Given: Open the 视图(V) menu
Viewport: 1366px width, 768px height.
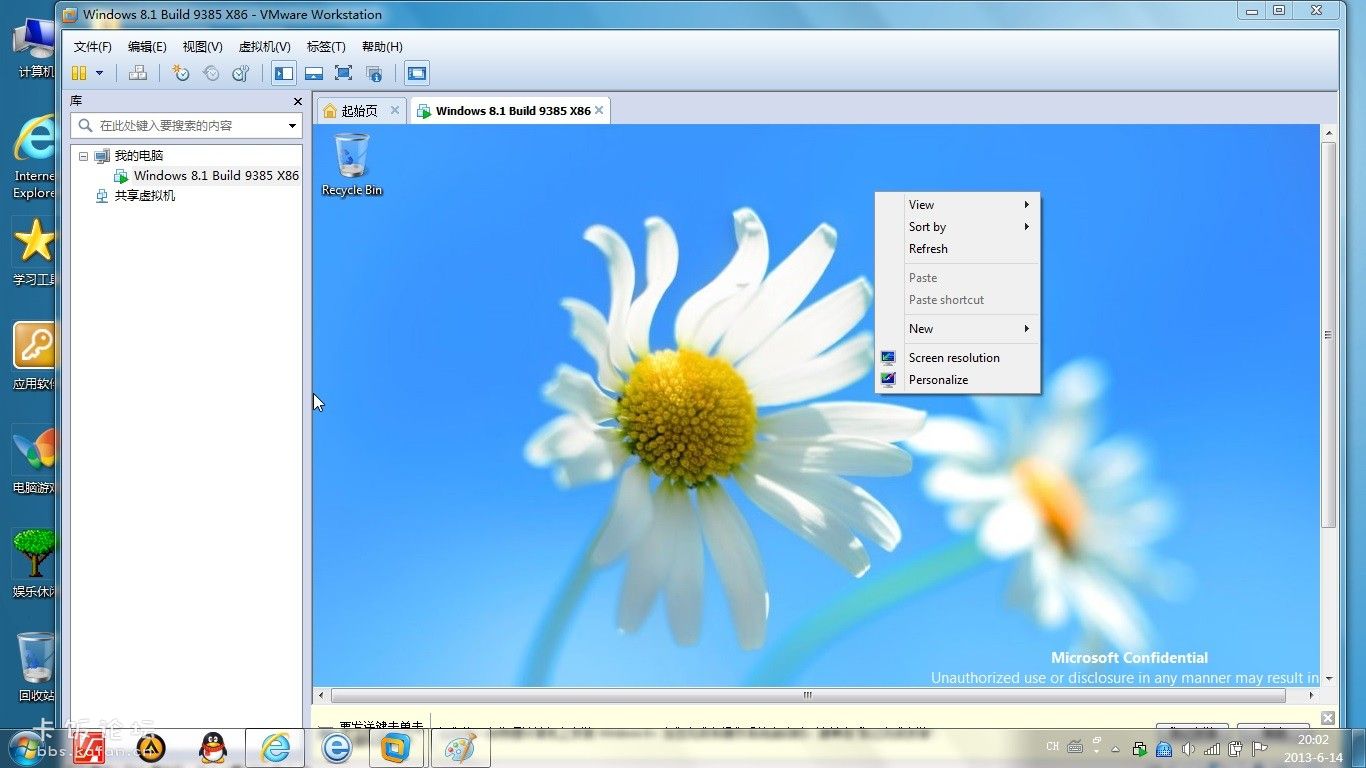Looking at the screenshot, I should [x=202, y=47].
